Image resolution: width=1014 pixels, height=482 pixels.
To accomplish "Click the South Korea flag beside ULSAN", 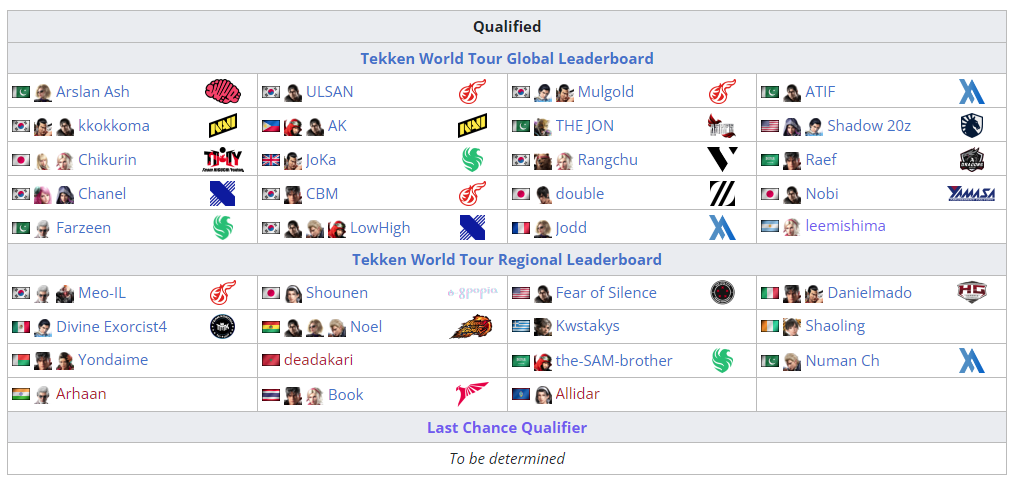I will (271, 92).
